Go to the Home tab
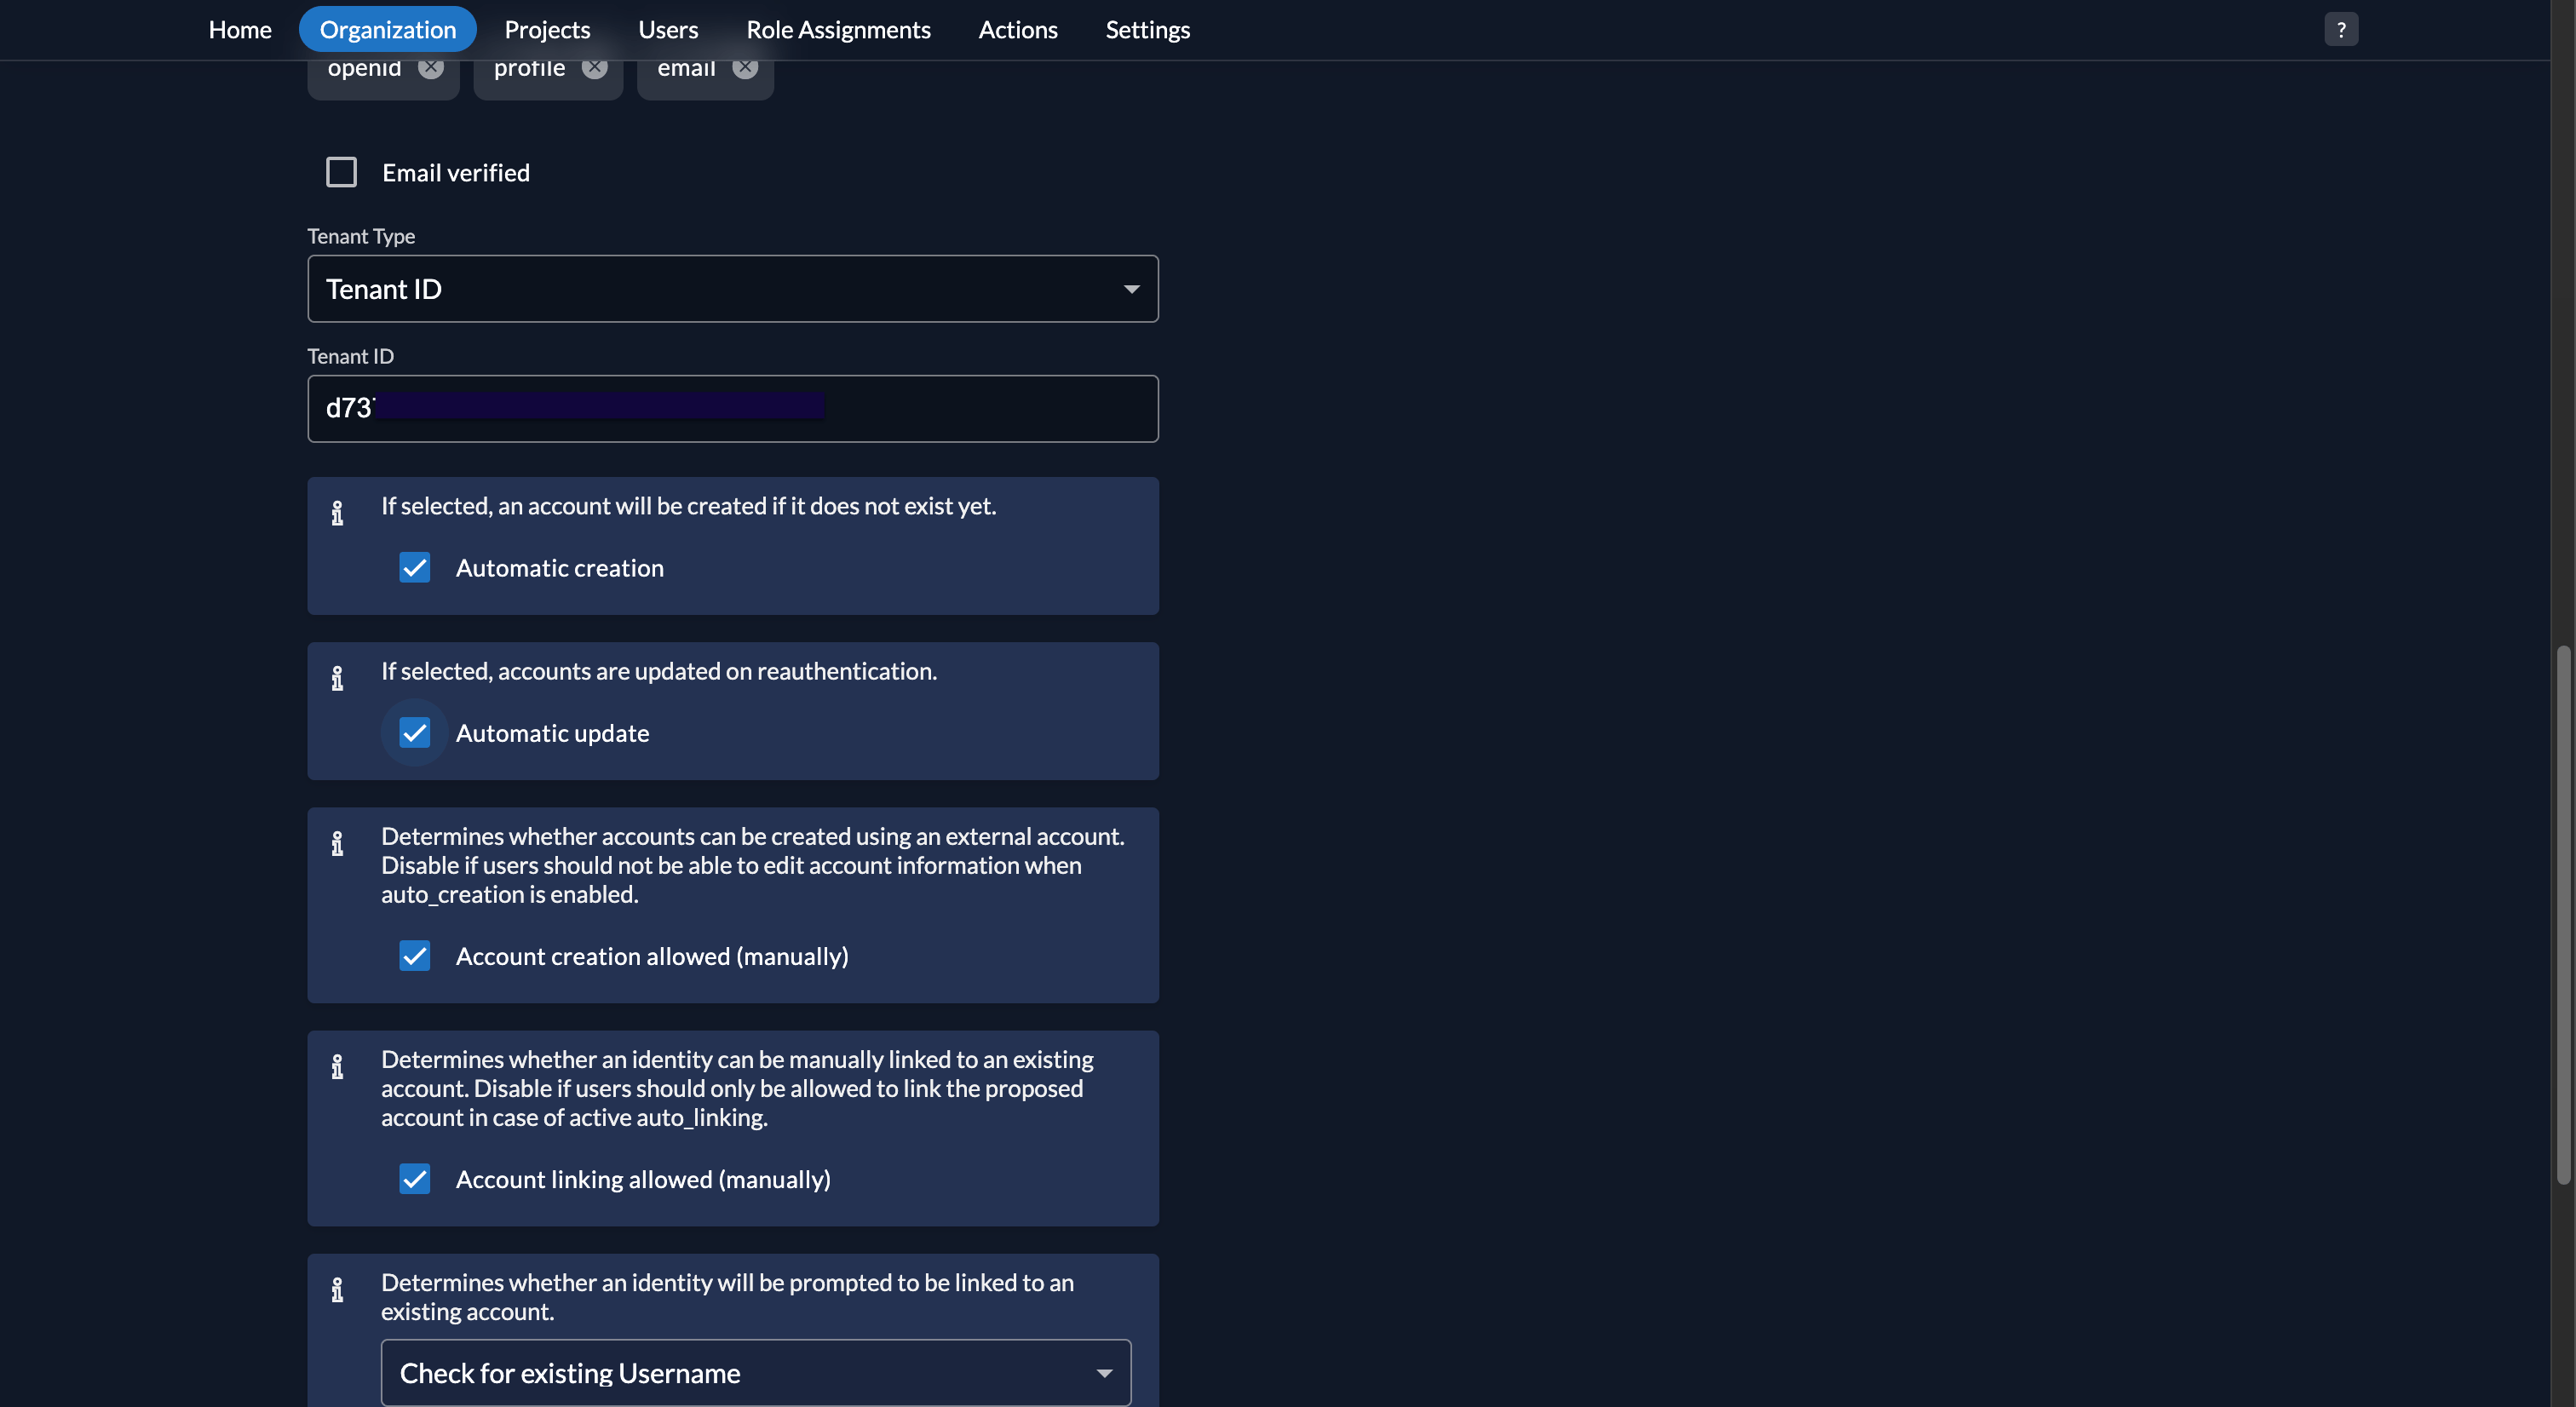2576x1407 pixels. point(240,29)
